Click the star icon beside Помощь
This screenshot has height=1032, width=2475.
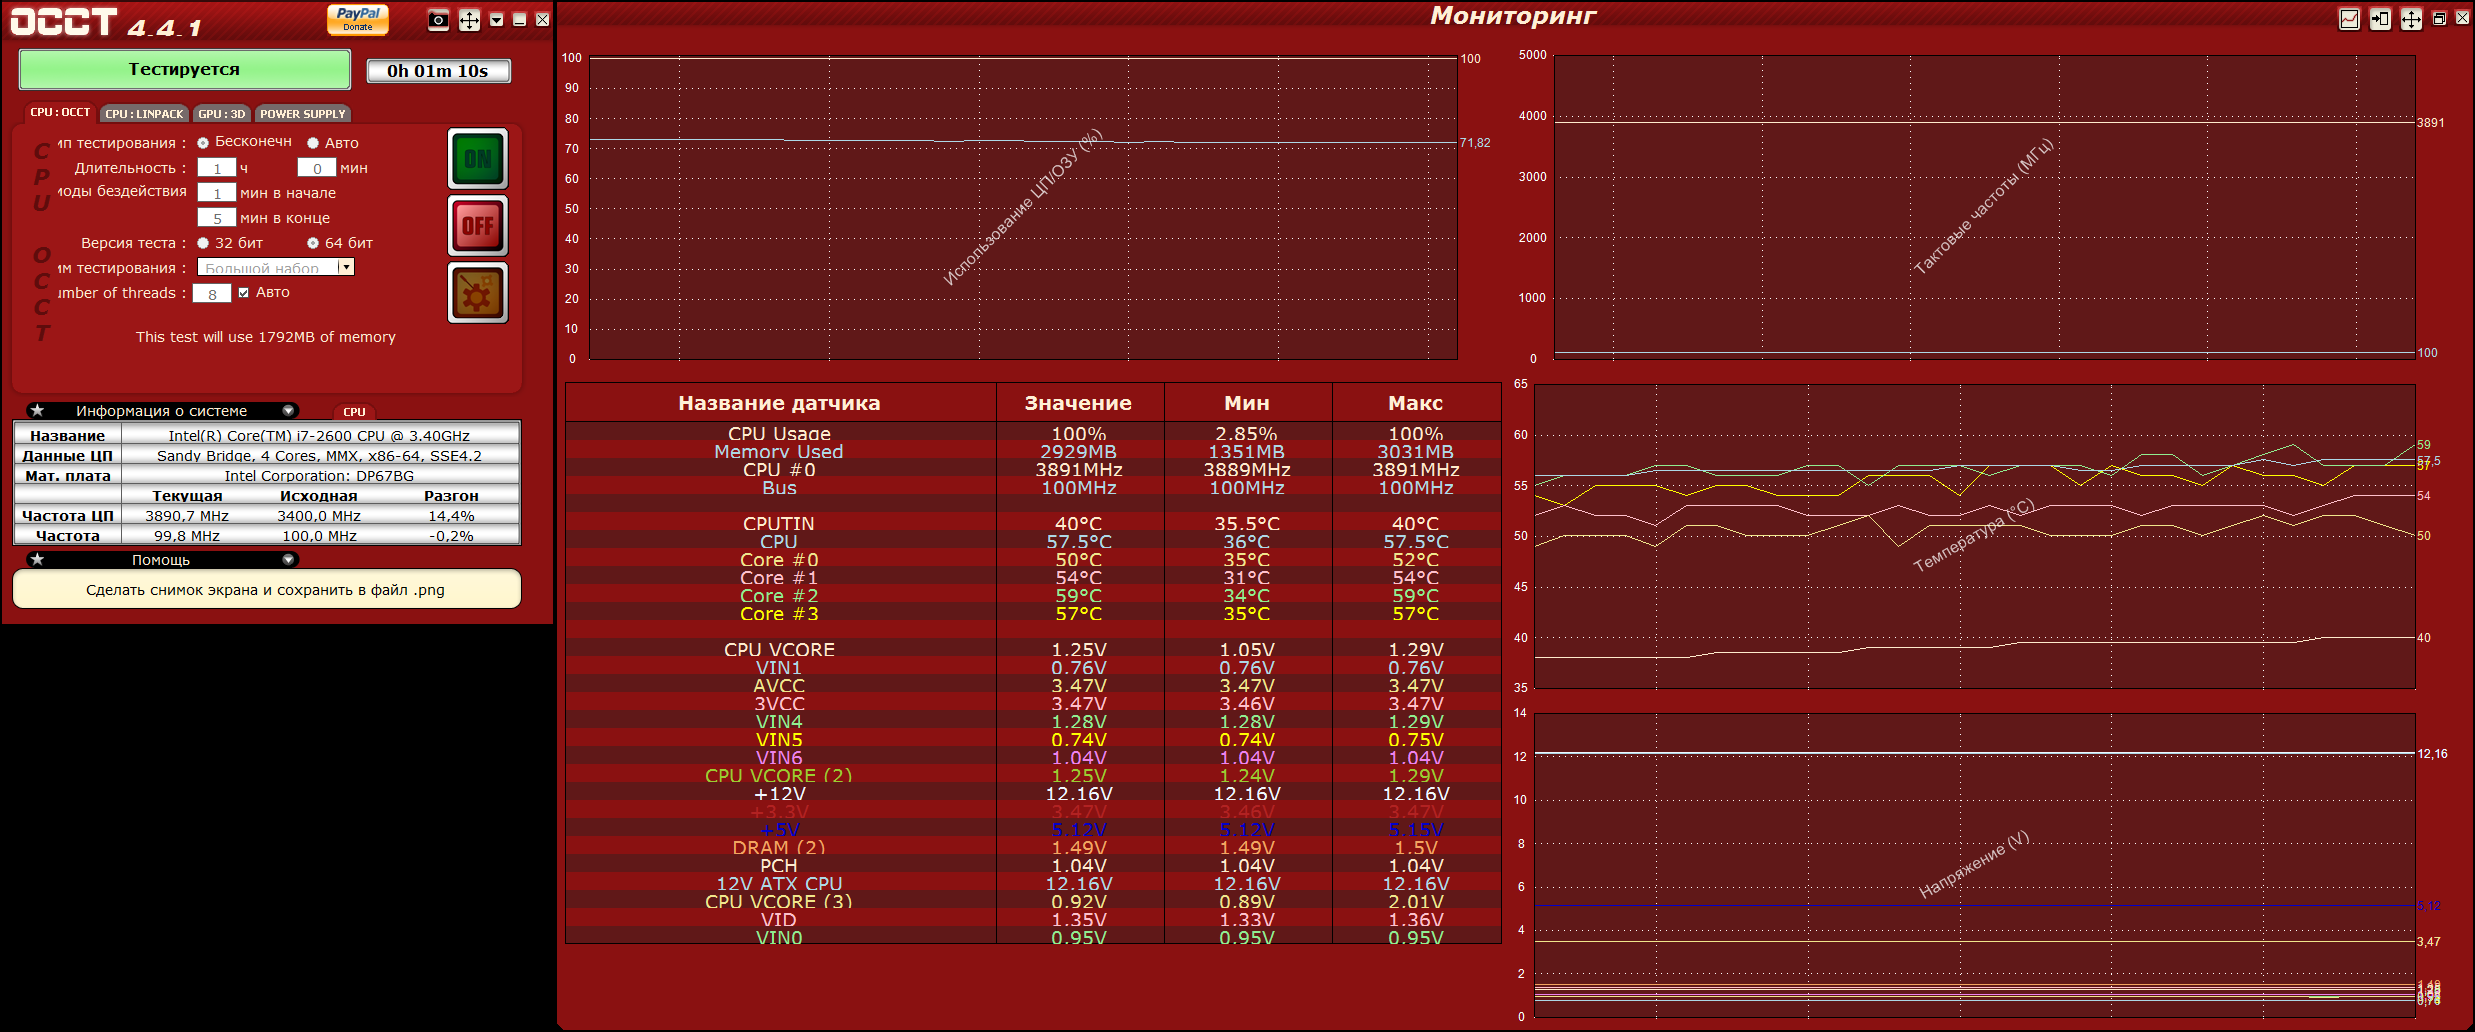tap(37, 559)
